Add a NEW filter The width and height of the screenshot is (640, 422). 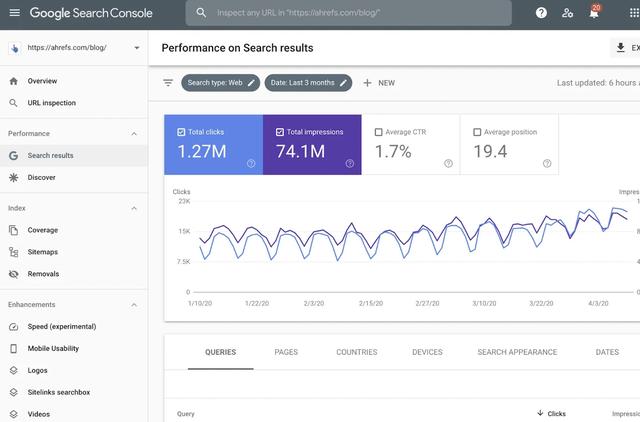tap(379, 83)
